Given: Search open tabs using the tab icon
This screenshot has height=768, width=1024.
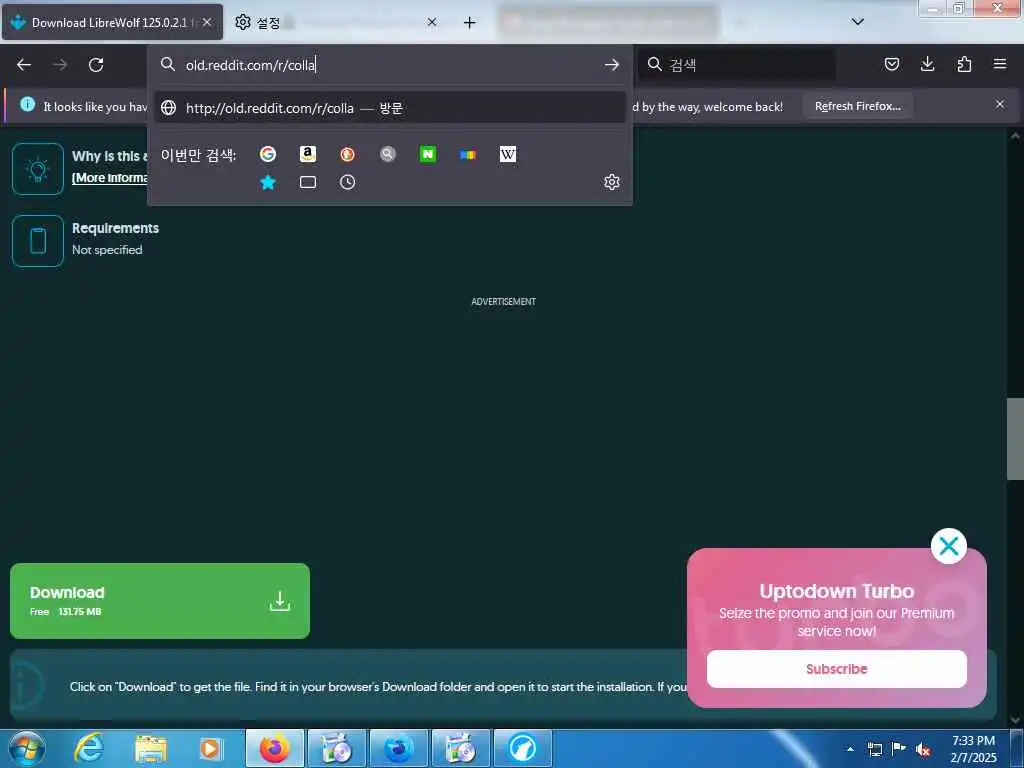Looking at the screenshot, I should tap(308, 182).
